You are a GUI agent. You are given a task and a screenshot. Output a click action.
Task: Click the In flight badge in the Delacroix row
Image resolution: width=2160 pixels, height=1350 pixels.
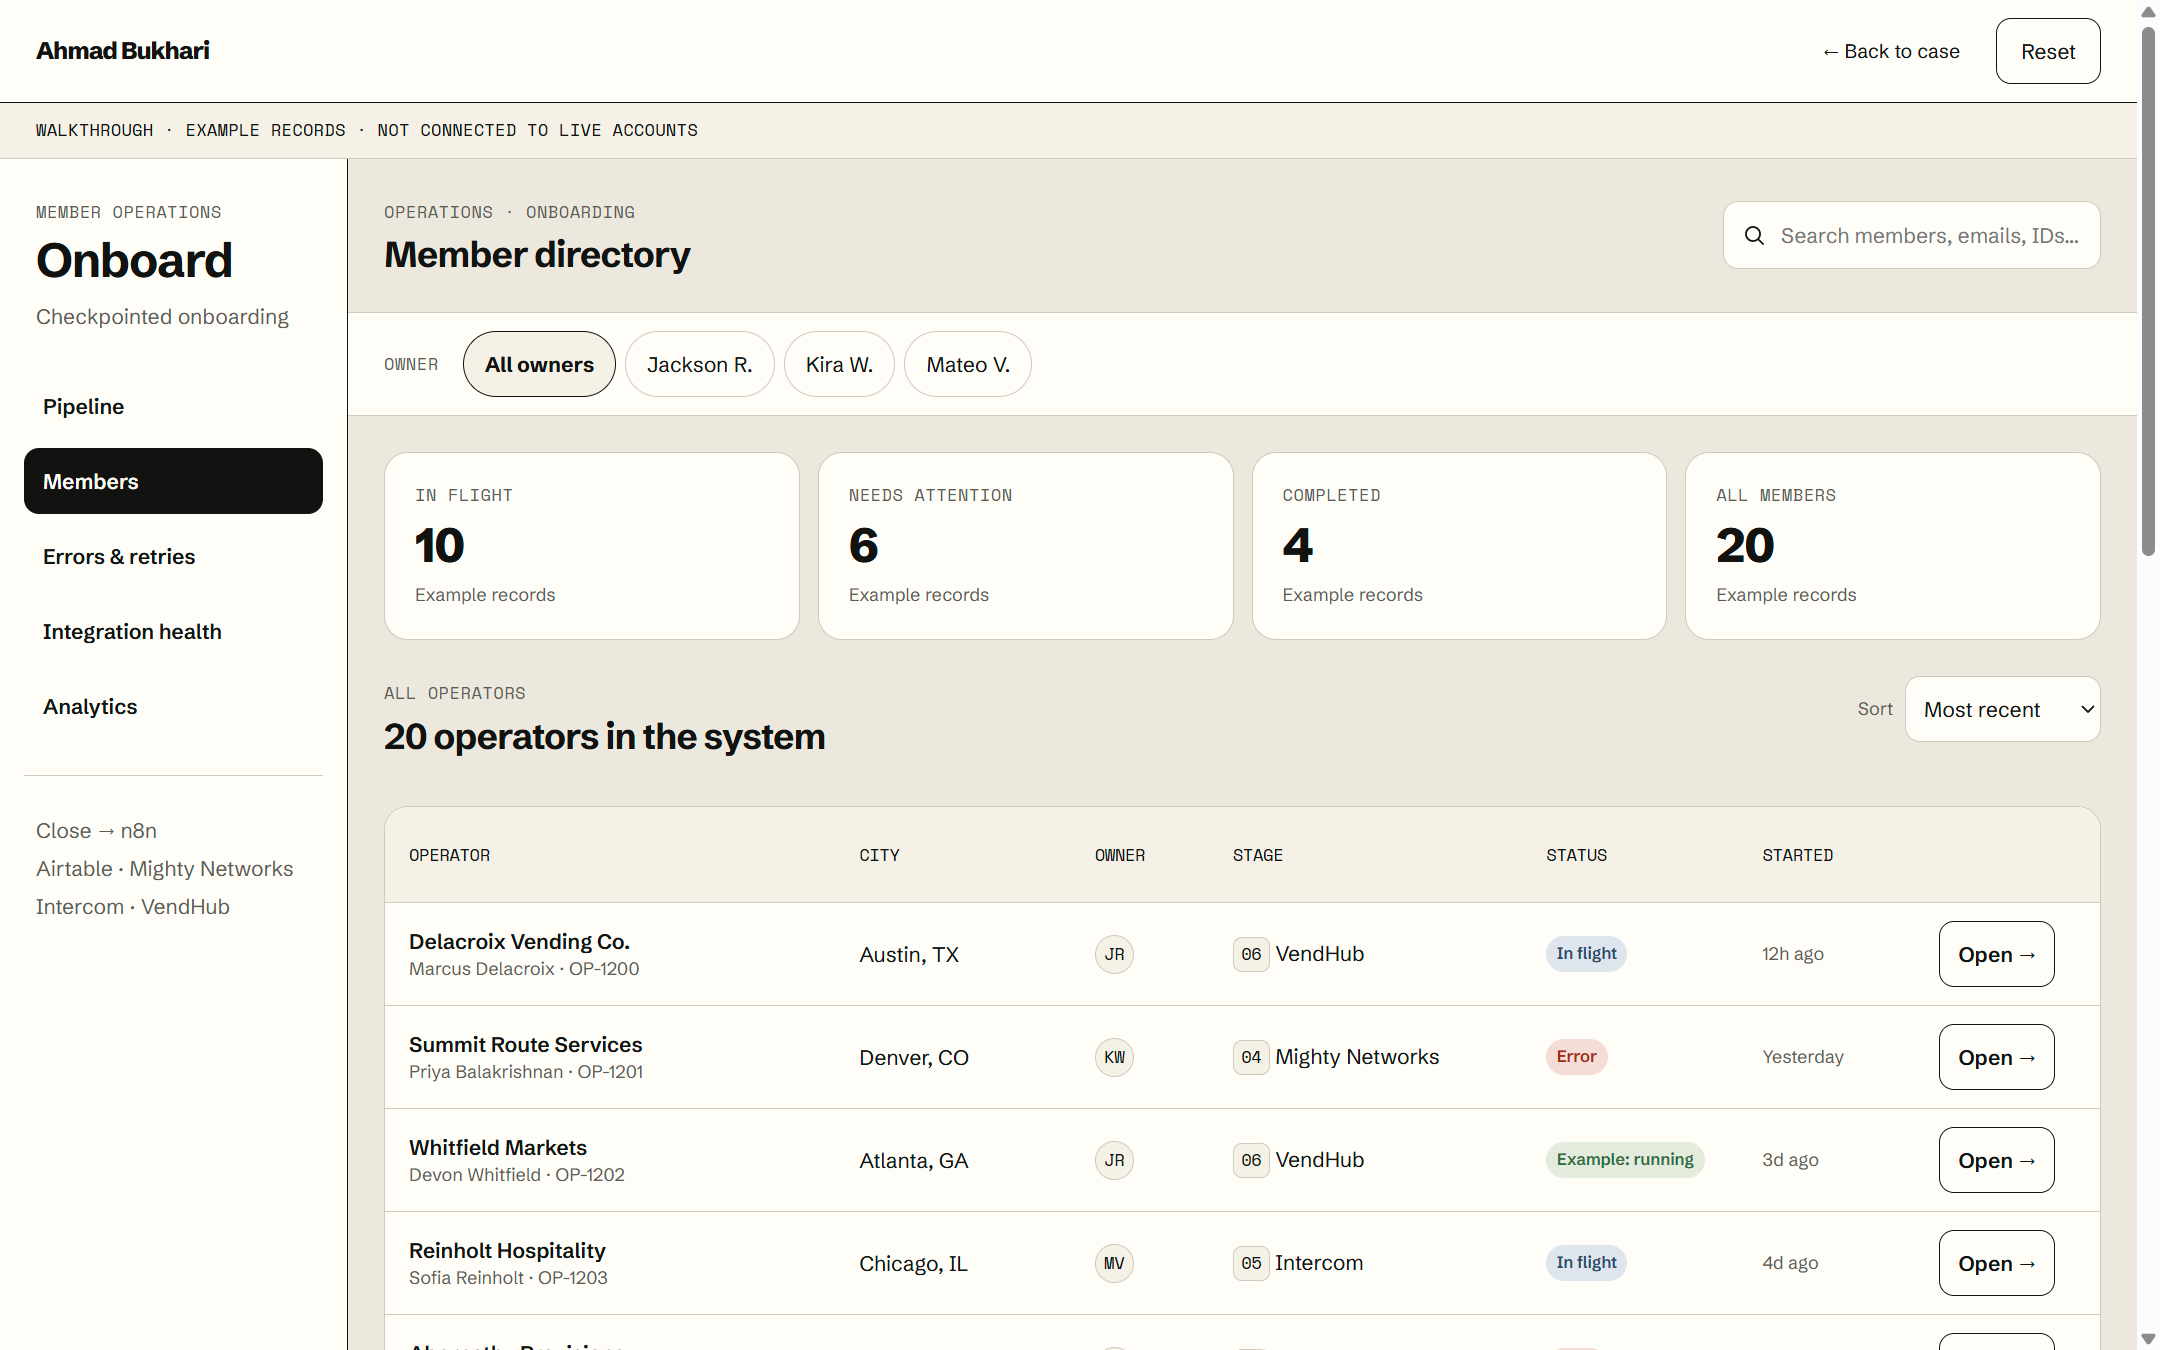[1586, 953]
